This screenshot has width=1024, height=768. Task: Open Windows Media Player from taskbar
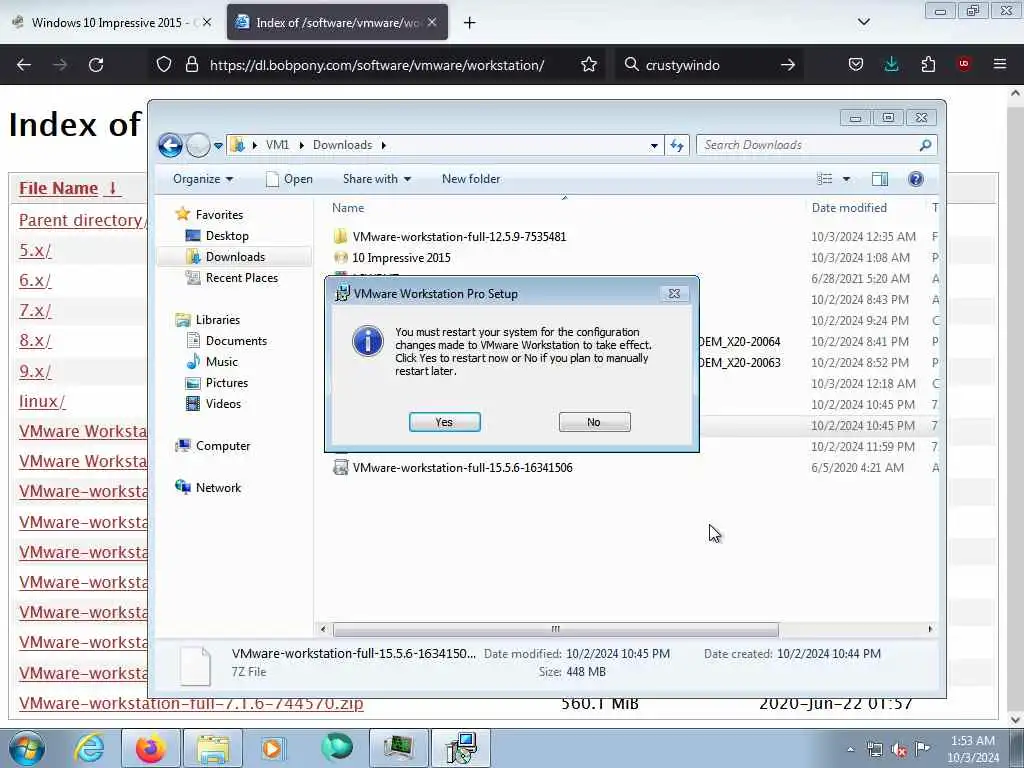(274, 748)
